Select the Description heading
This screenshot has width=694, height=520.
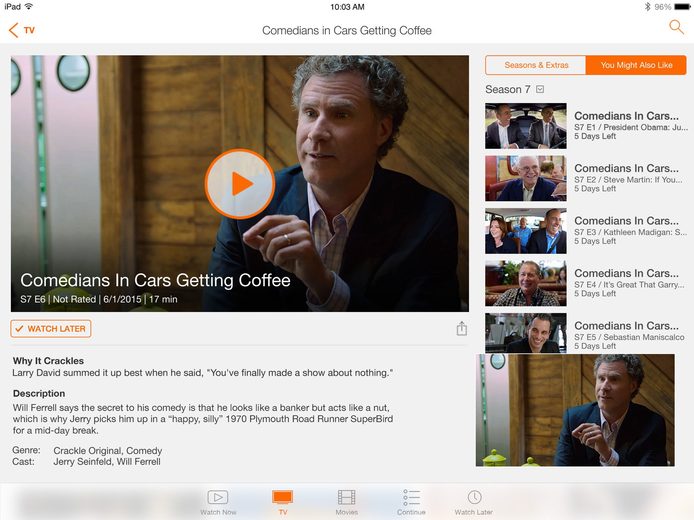pos(39,393)
